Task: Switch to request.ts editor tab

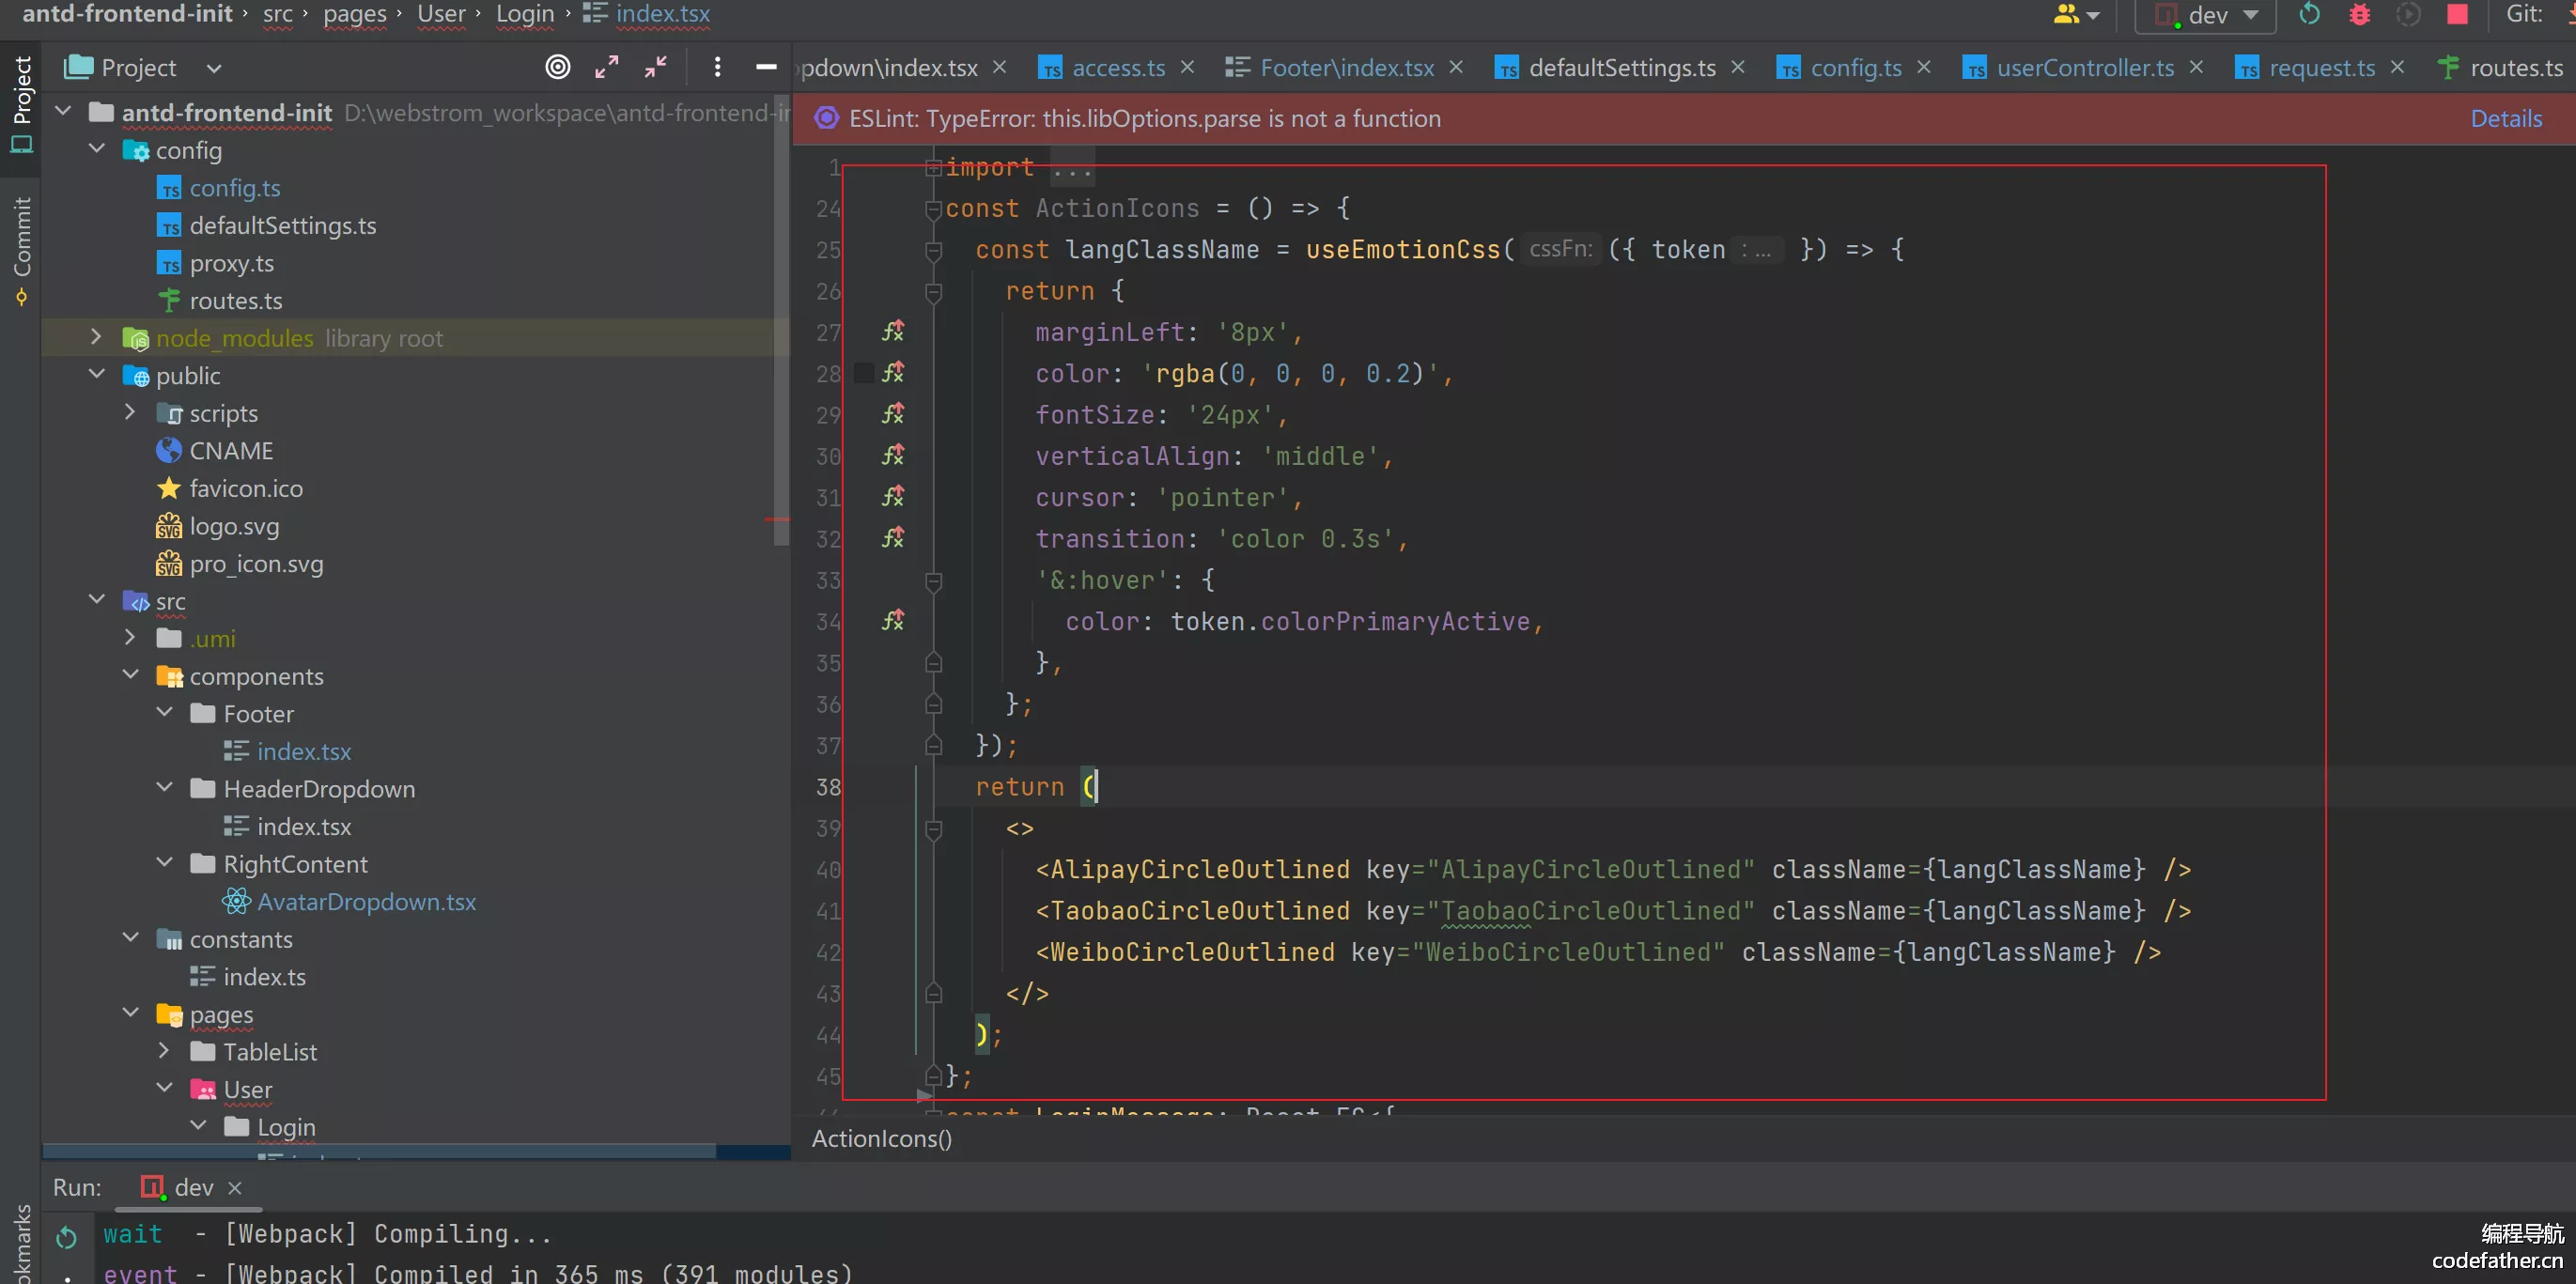Action: (2322, 67)
